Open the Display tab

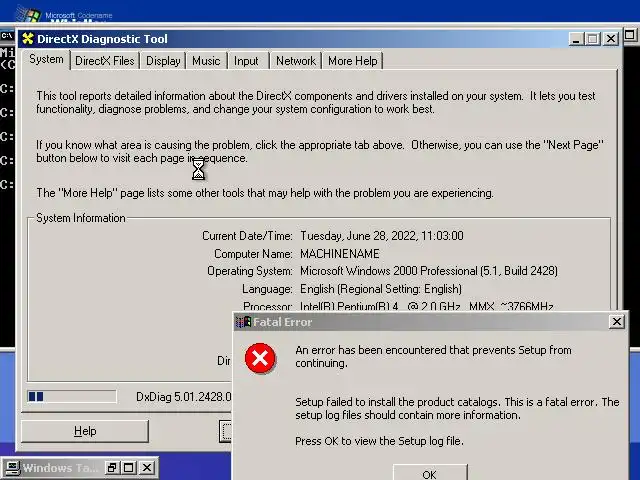tap(163, 61)
